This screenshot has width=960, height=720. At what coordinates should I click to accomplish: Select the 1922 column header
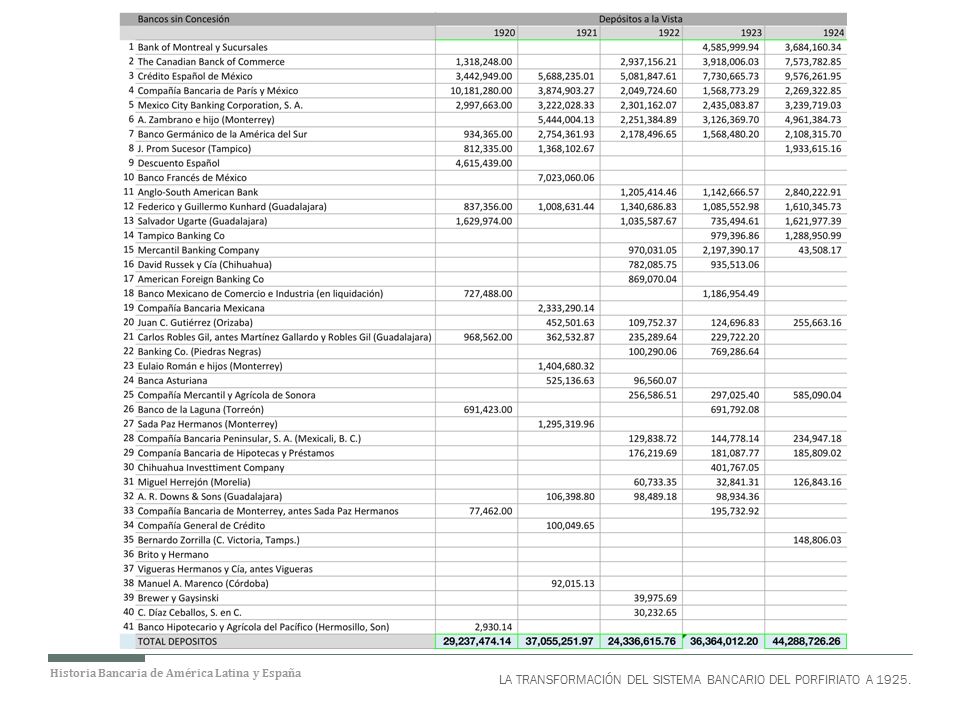669,33
